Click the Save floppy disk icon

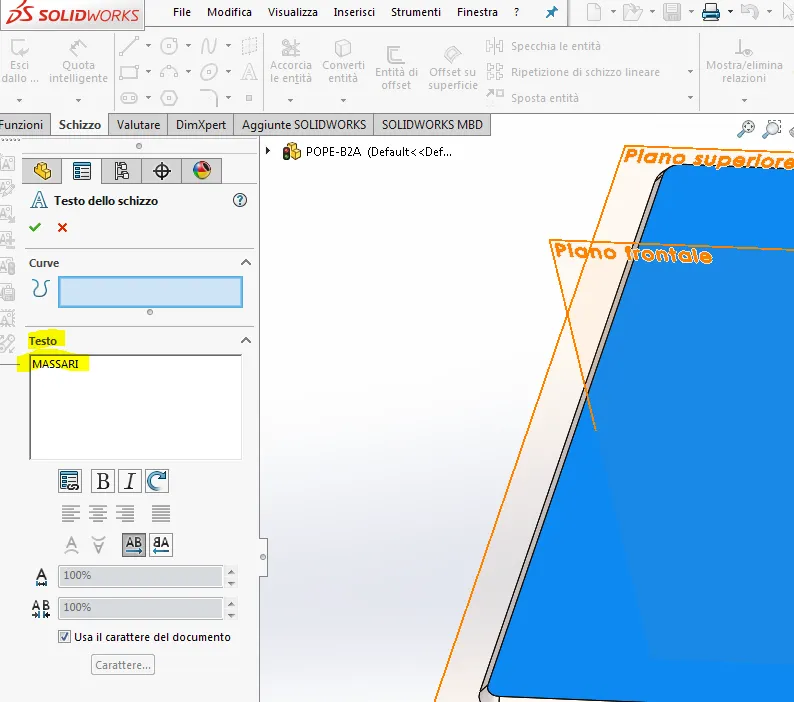click(672, 11)
